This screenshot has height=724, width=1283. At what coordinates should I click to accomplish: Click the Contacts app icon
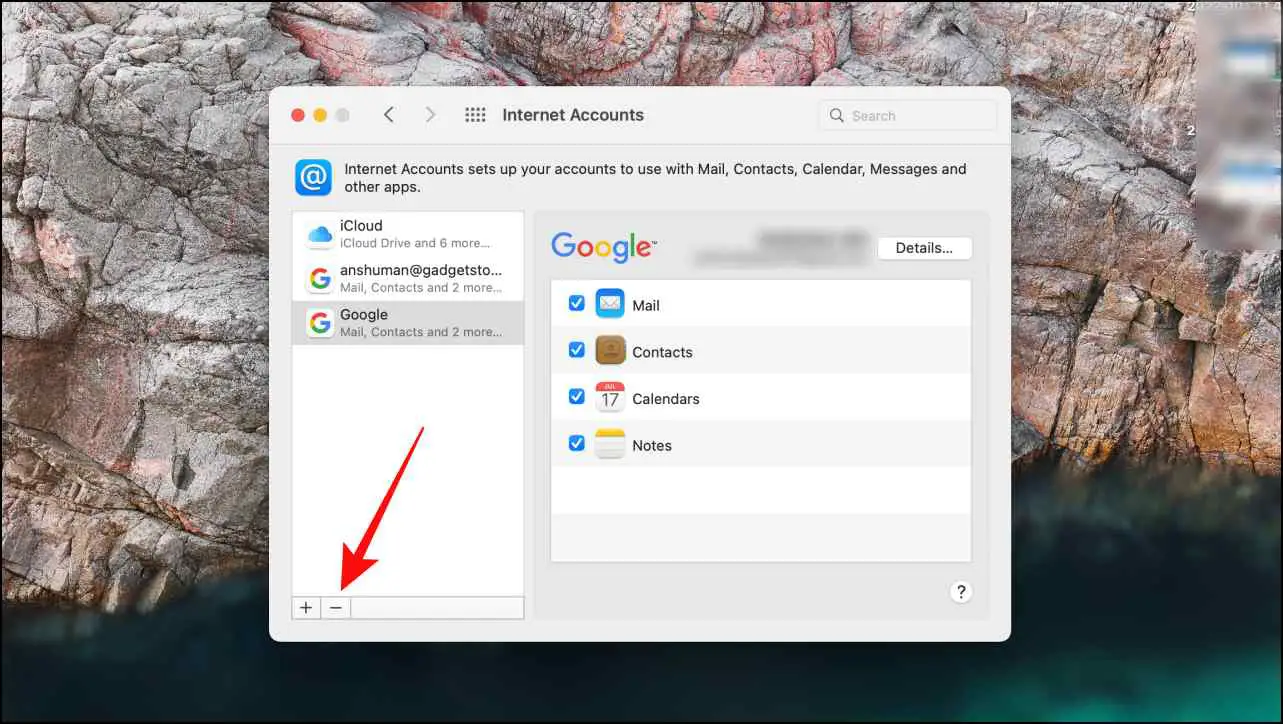610,350
